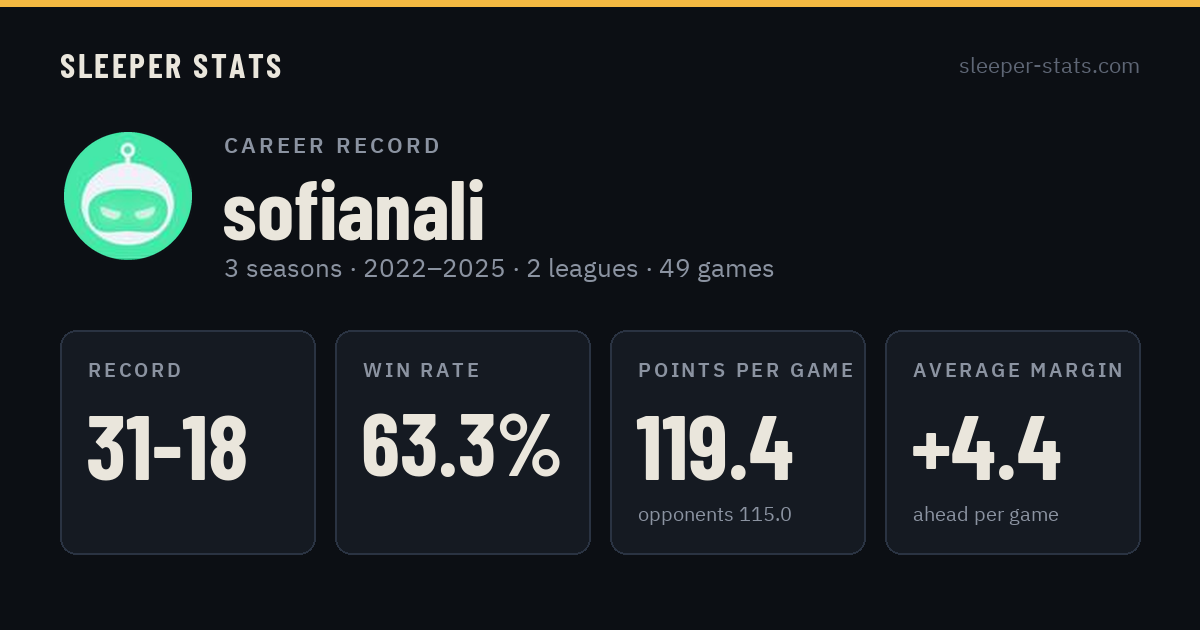Screen dimensions: 1200x630
Task: Open the AVERAGE MARGIN stat card
Action: (x=1013, y=442)
